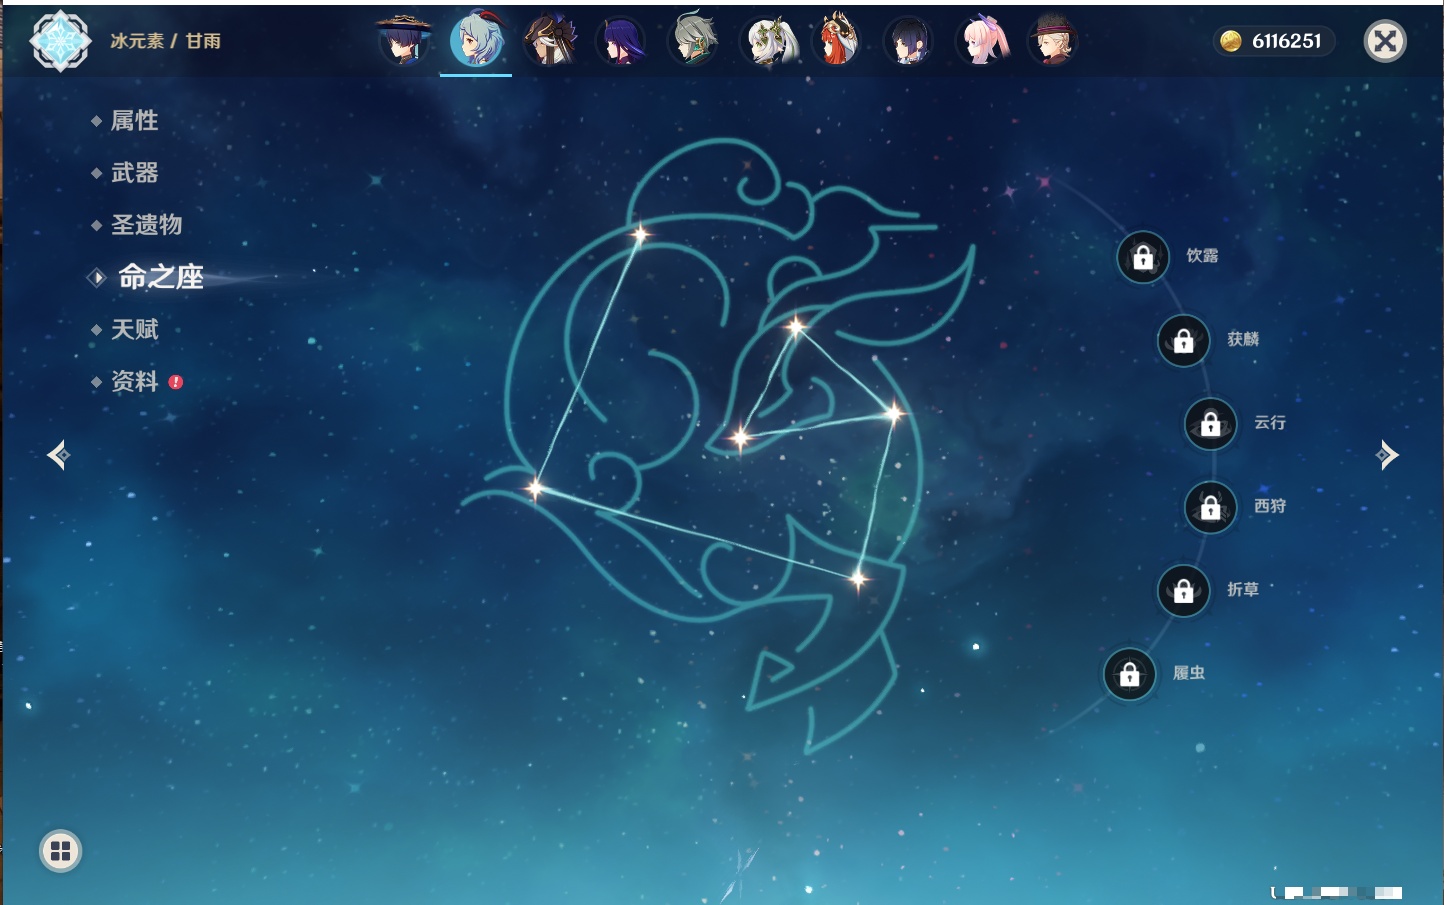The width and height of the screenshot is (1444, 905).
Task: Click the locked 获麟 constellation icon
Action: 1183,341
